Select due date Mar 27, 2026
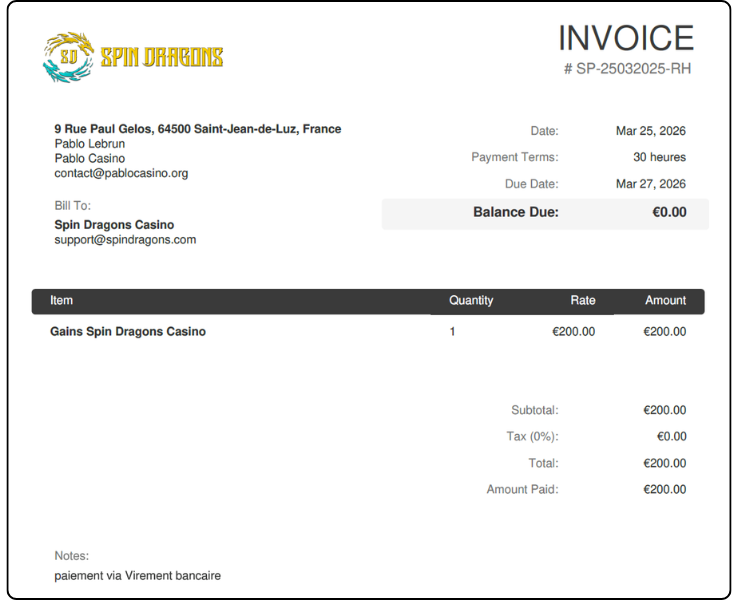 [x=650, y=184]
